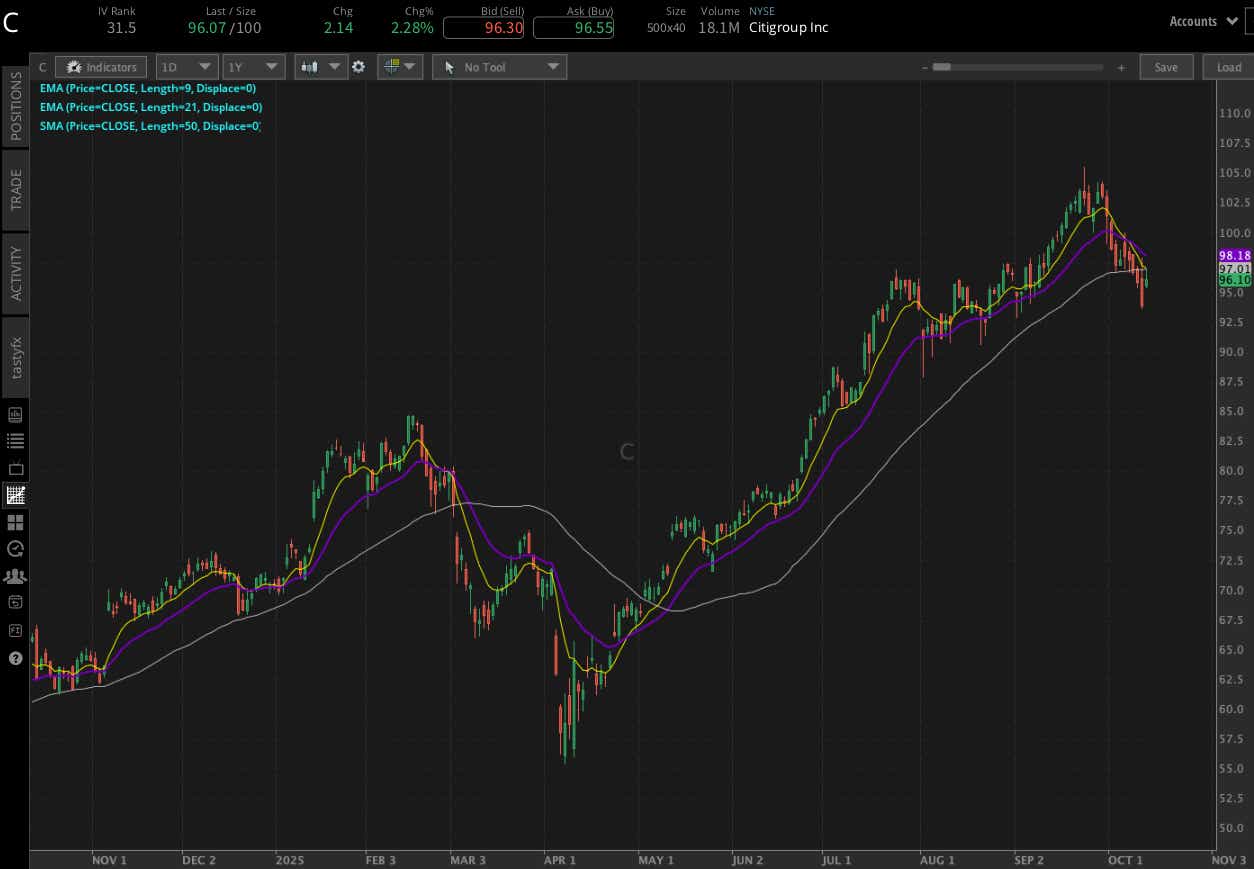Expand the 1Y time range dropdown

click(x=254, y=67)
